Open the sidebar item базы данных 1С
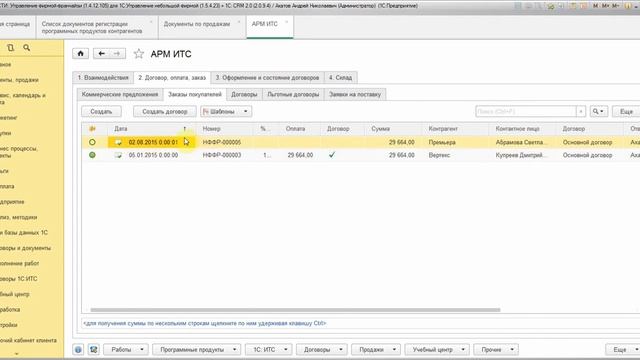Image resolution: width=640 pixels, height=360 pixels. (24, 233)
